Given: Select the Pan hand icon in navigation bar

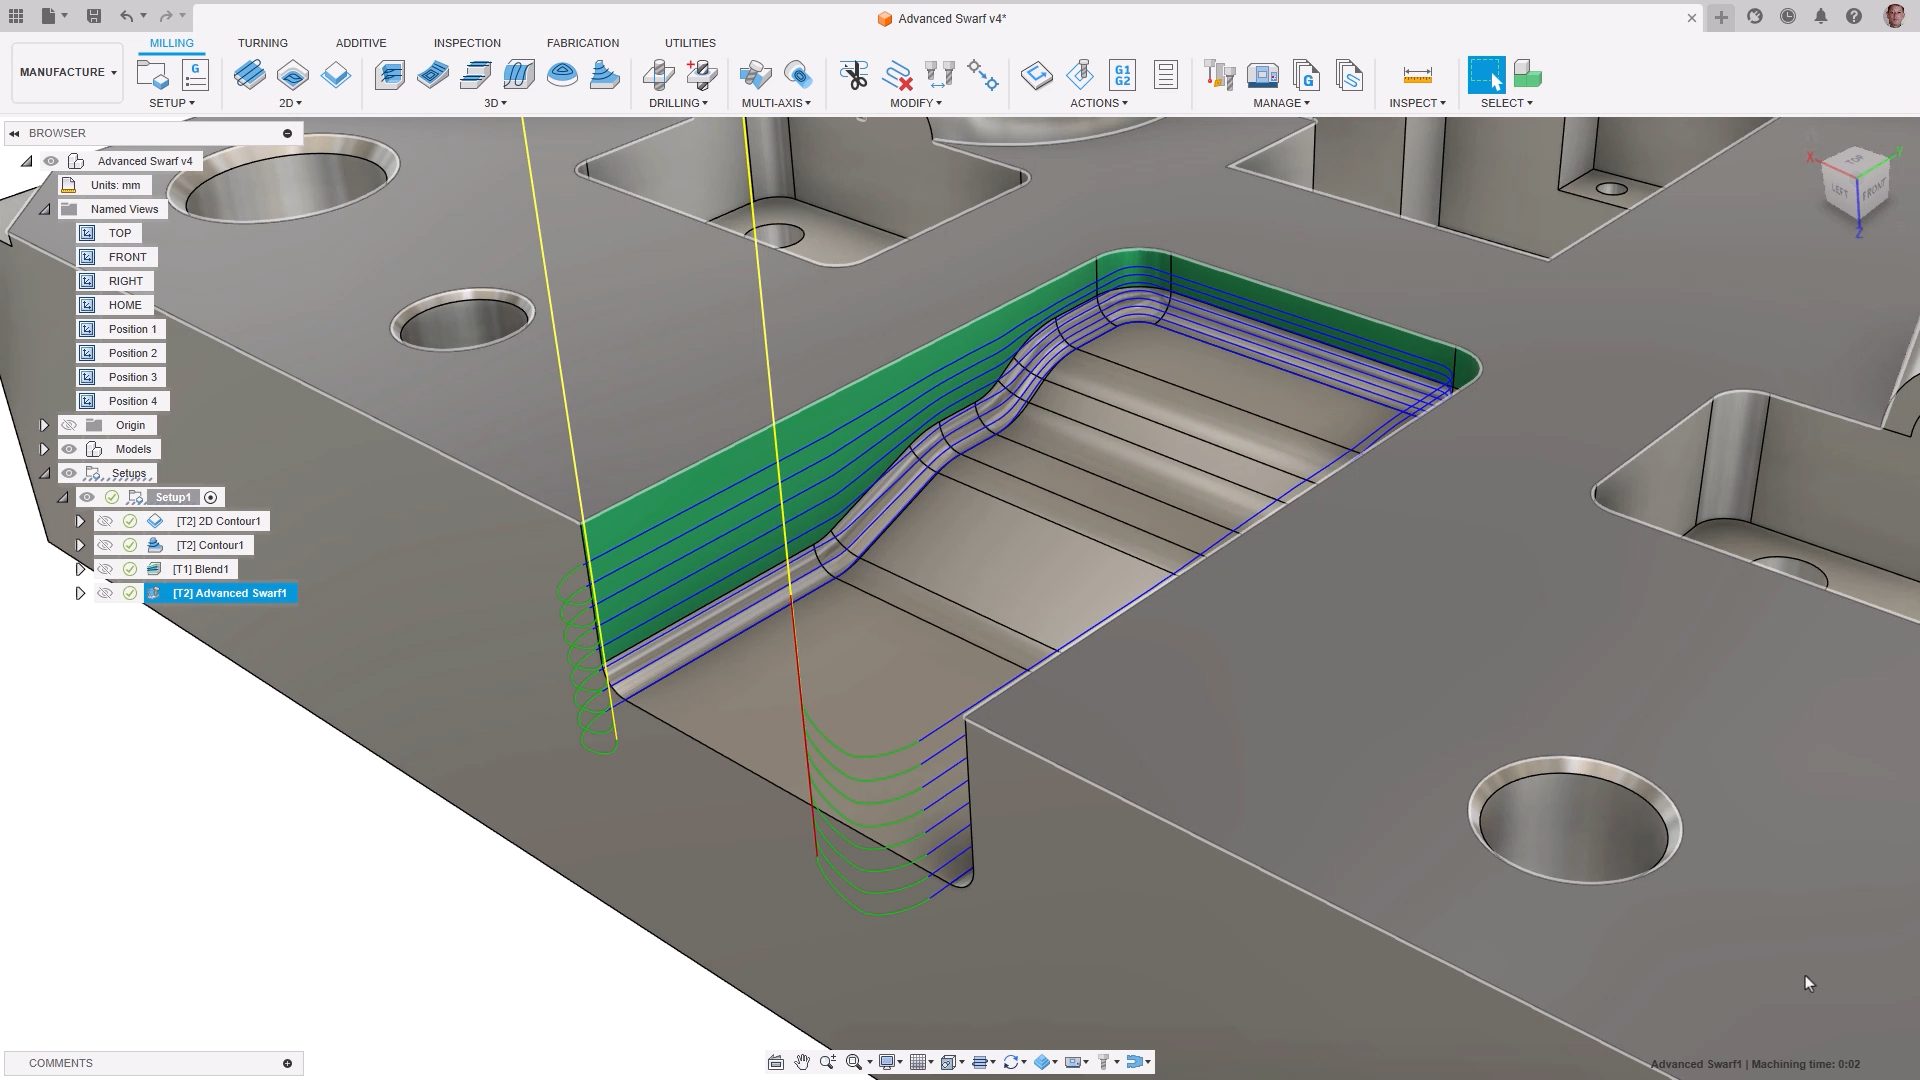Looking at the screenshot, I should click(x=802, y=1062).
